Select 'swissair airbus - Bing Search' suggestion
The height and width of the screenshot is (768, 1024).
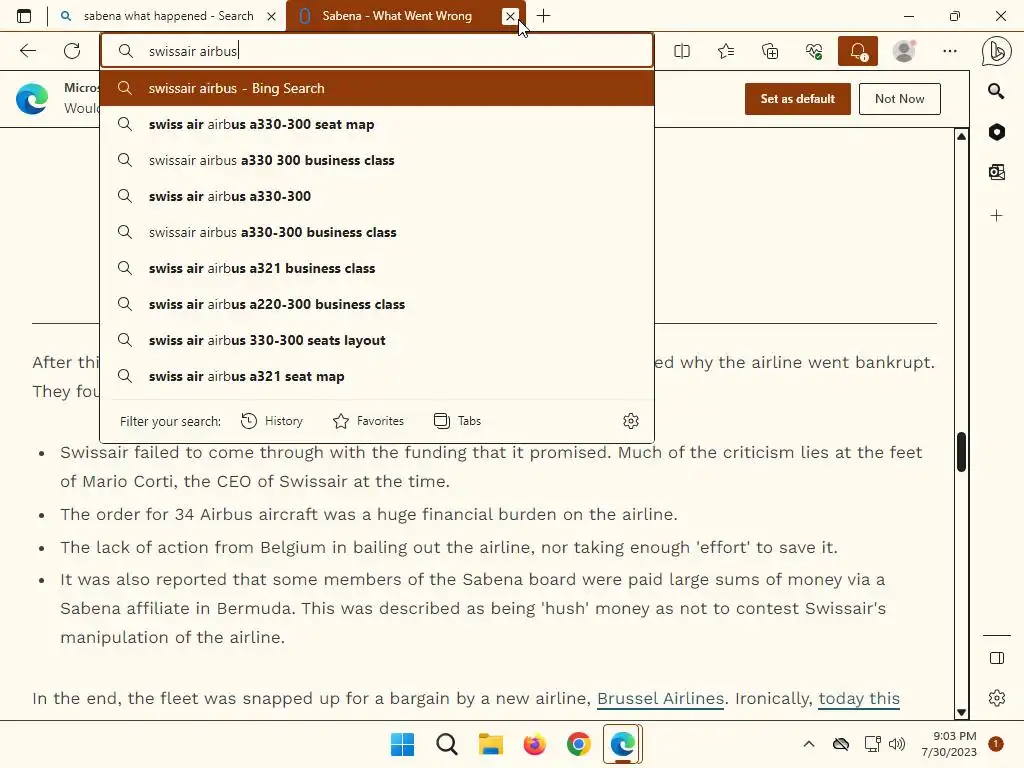[377, 88]
